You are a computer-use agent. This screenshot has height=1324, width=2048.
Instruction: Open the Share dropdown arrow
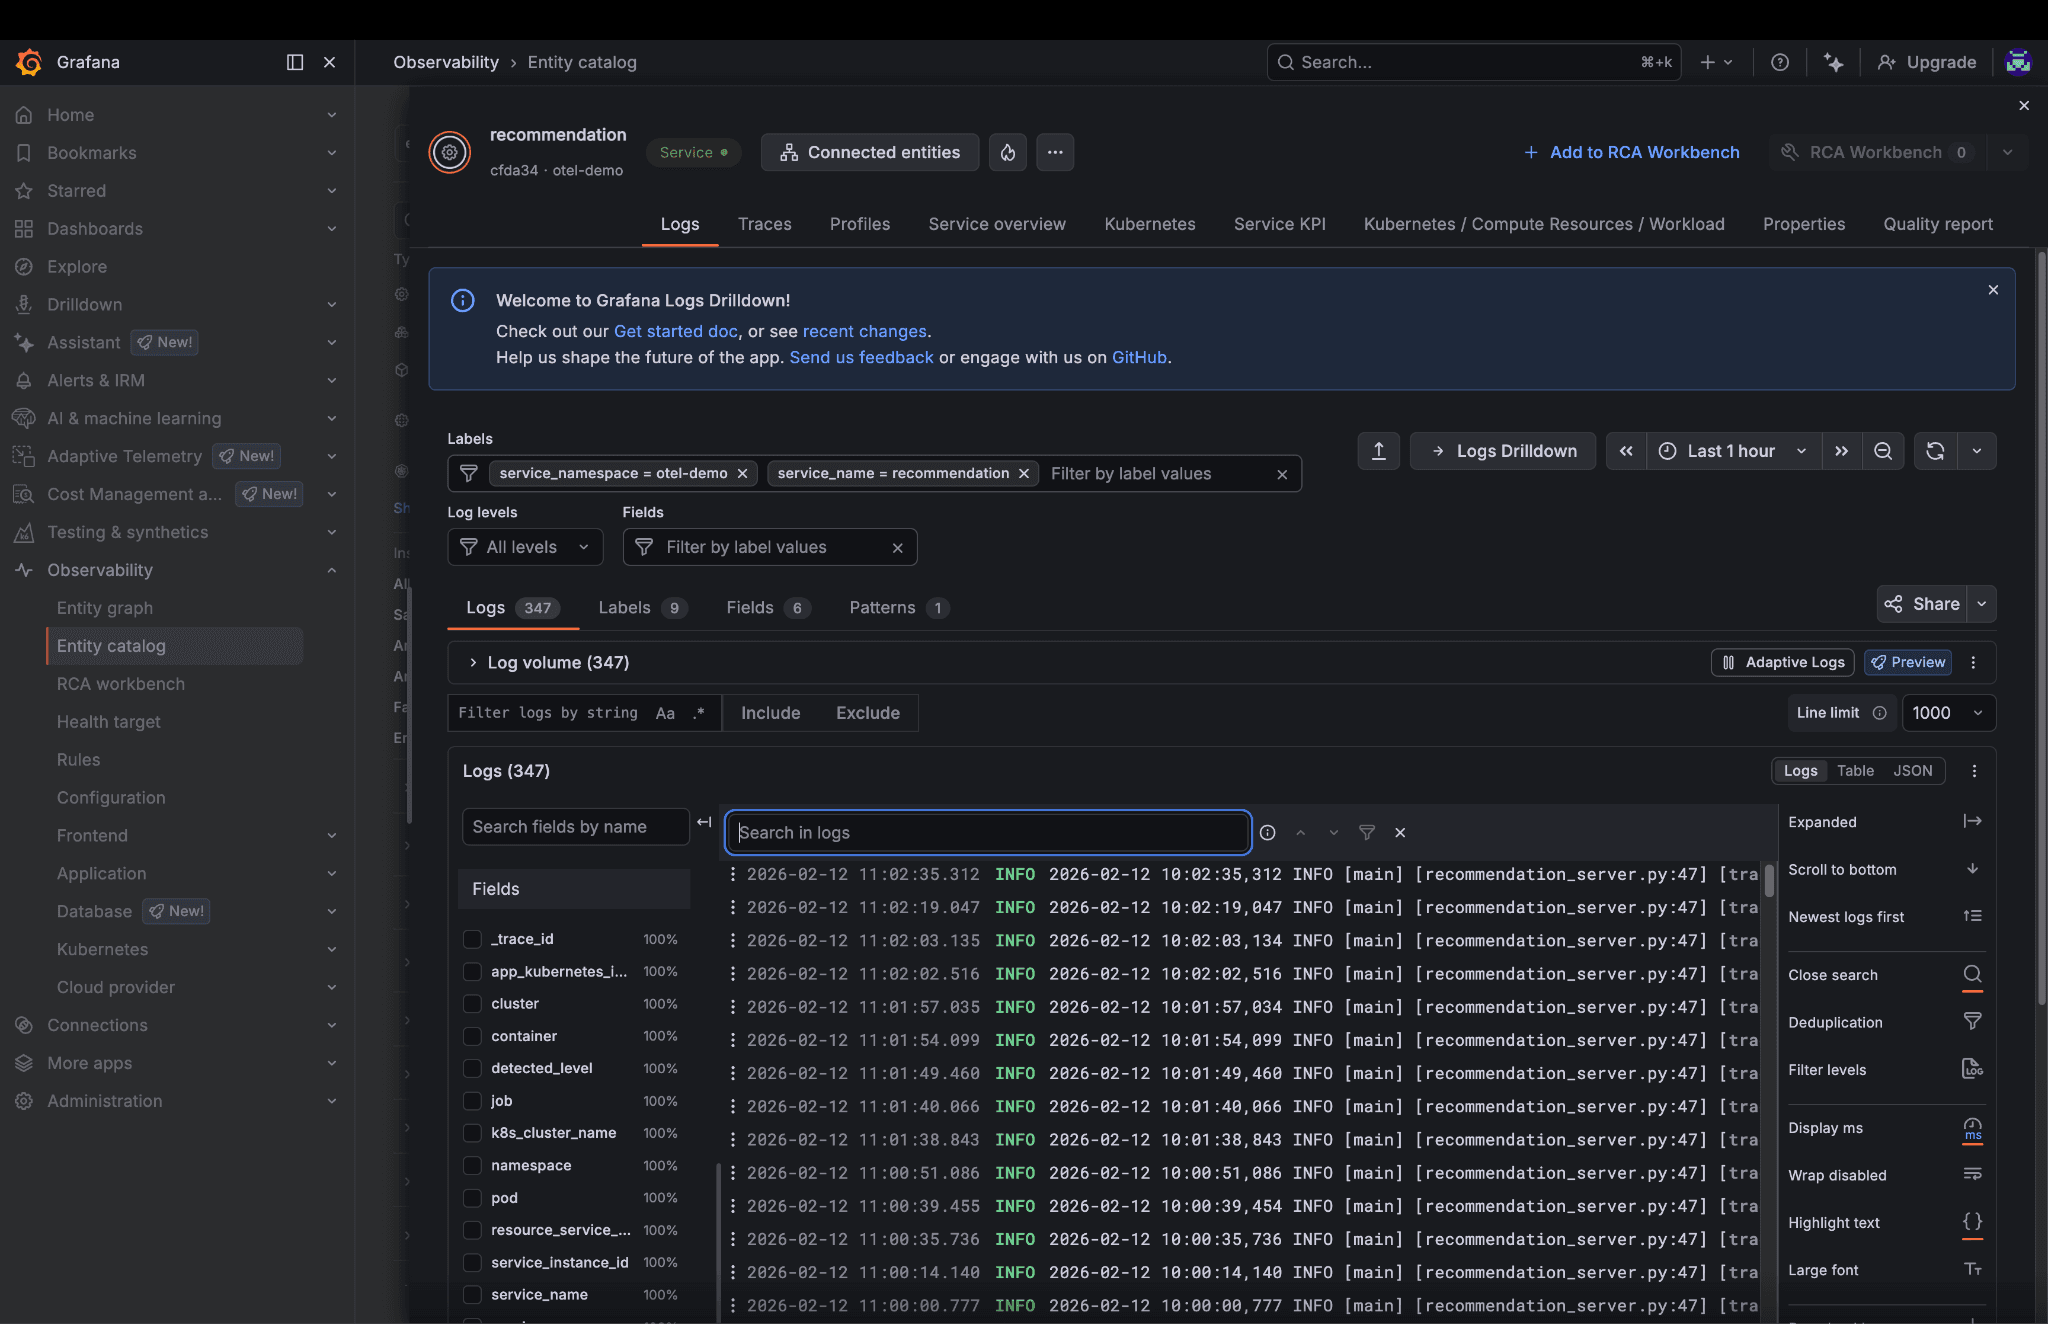click(1982, 604)
